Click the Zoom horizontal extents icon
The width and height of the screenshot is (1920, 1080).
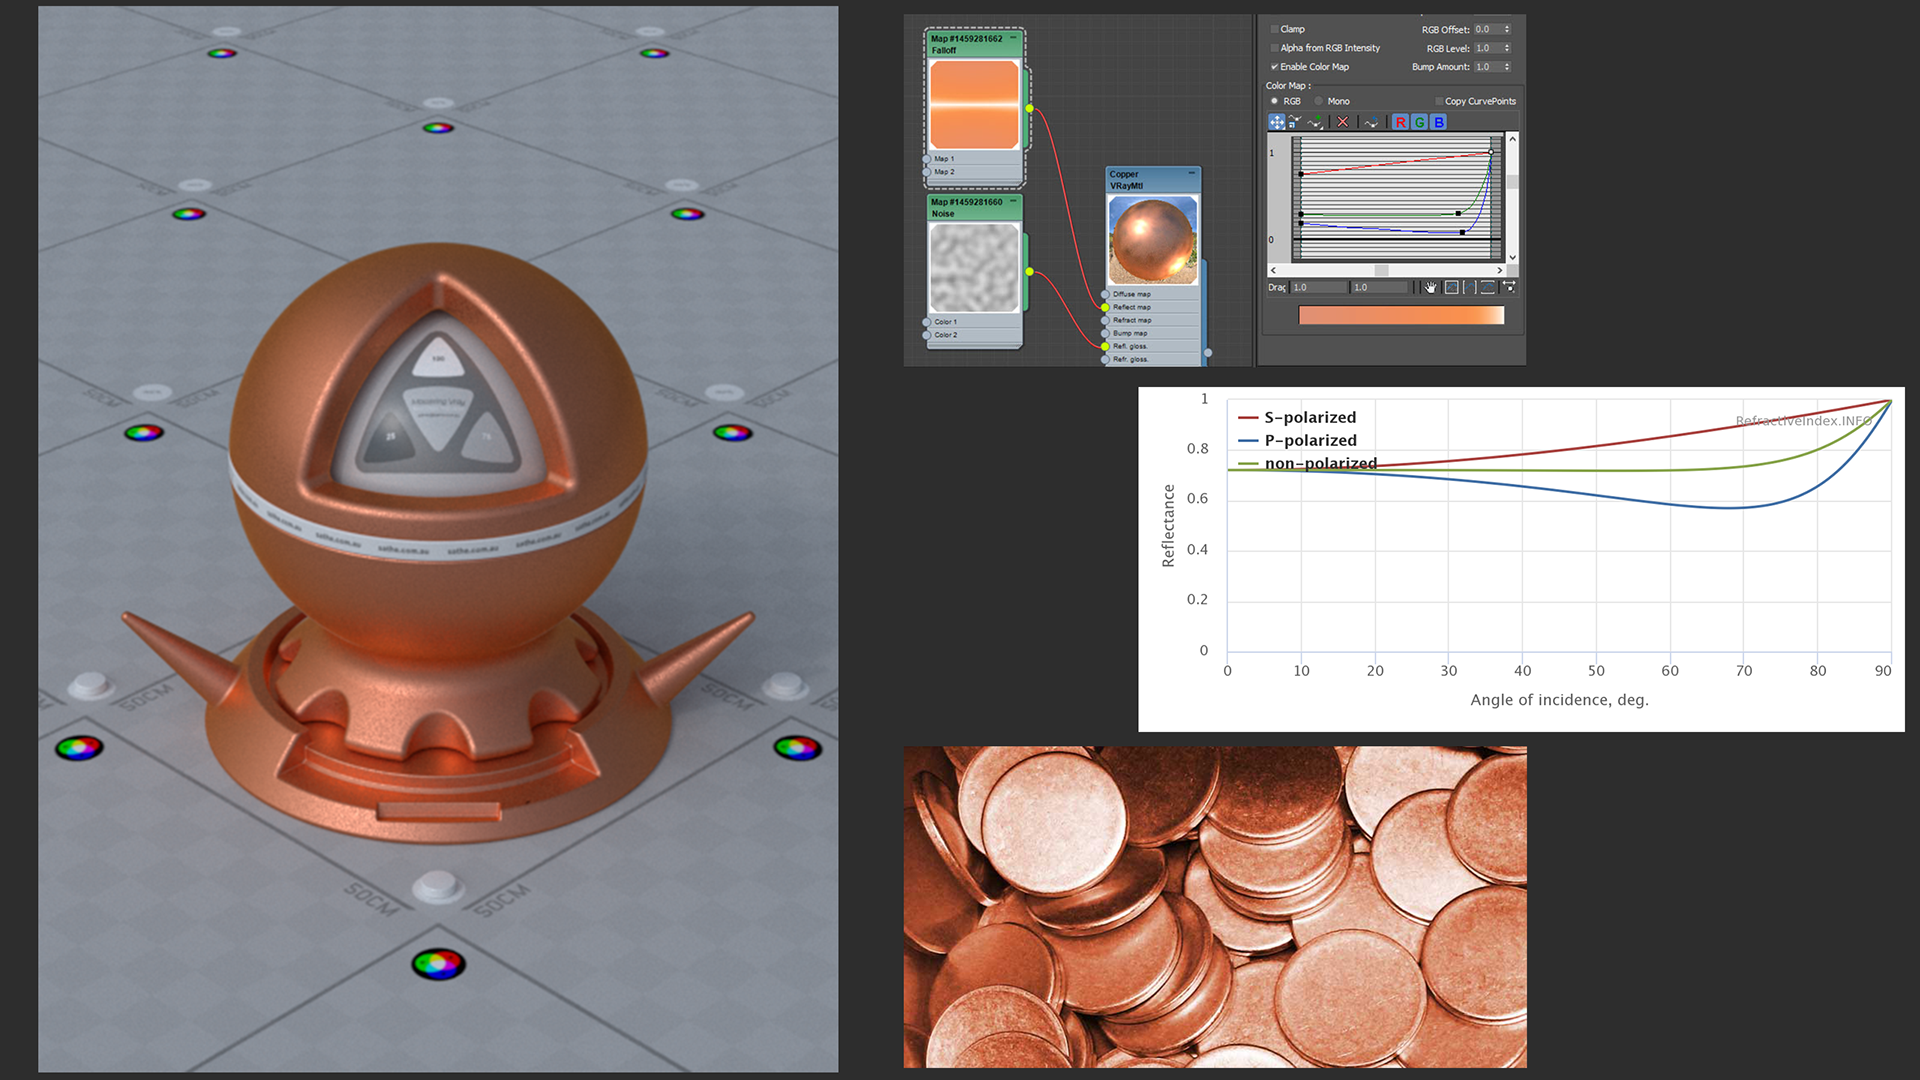(1470, 287)
